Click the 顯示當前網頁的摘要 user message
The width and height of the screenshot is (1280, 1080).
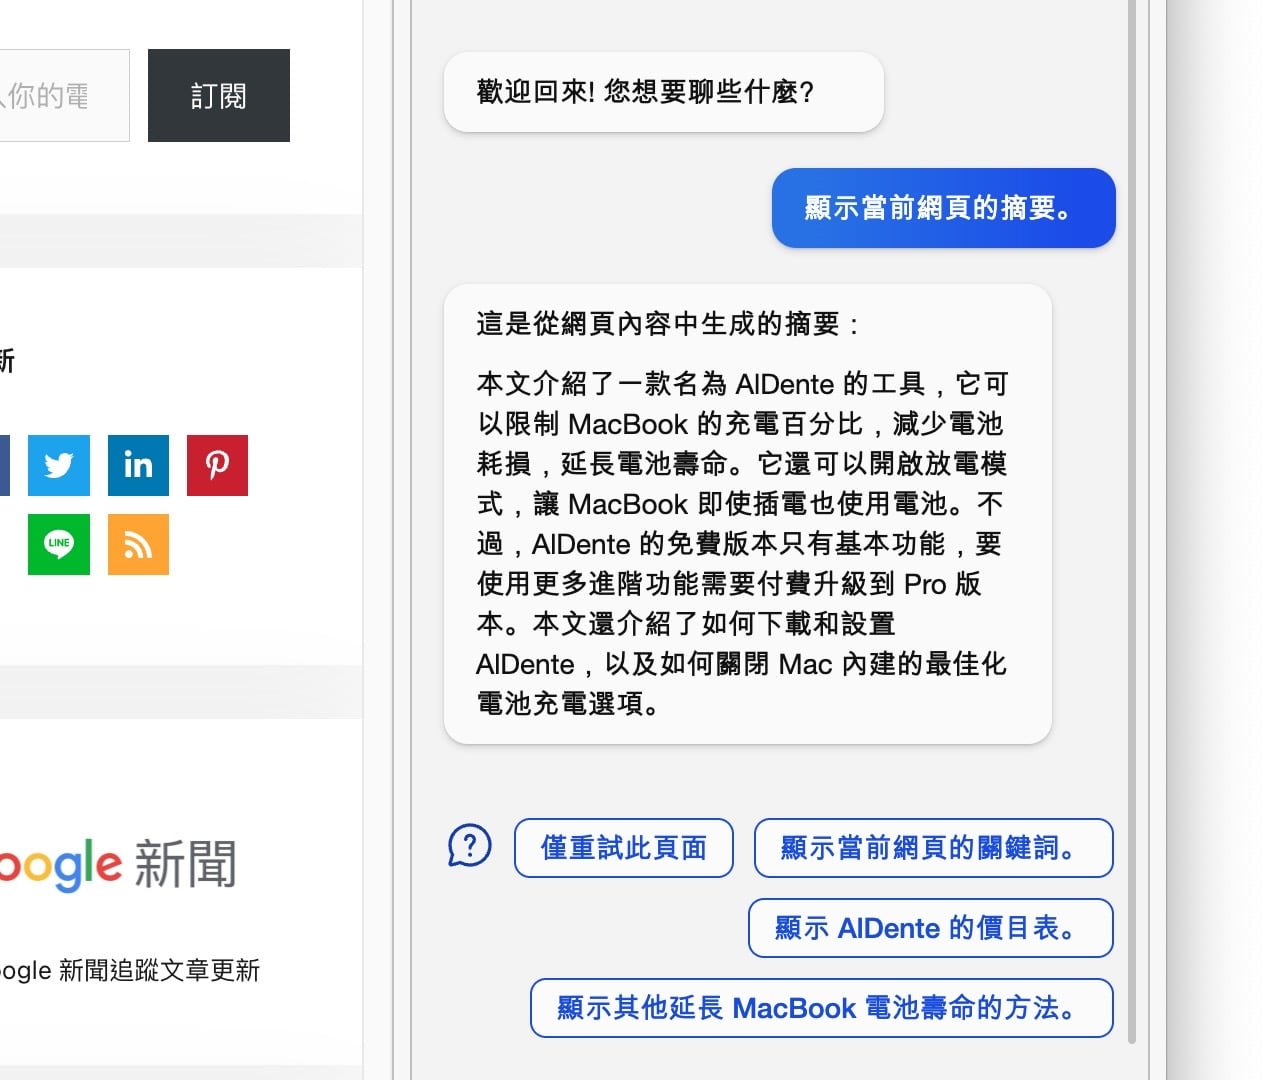pos(943,208)
